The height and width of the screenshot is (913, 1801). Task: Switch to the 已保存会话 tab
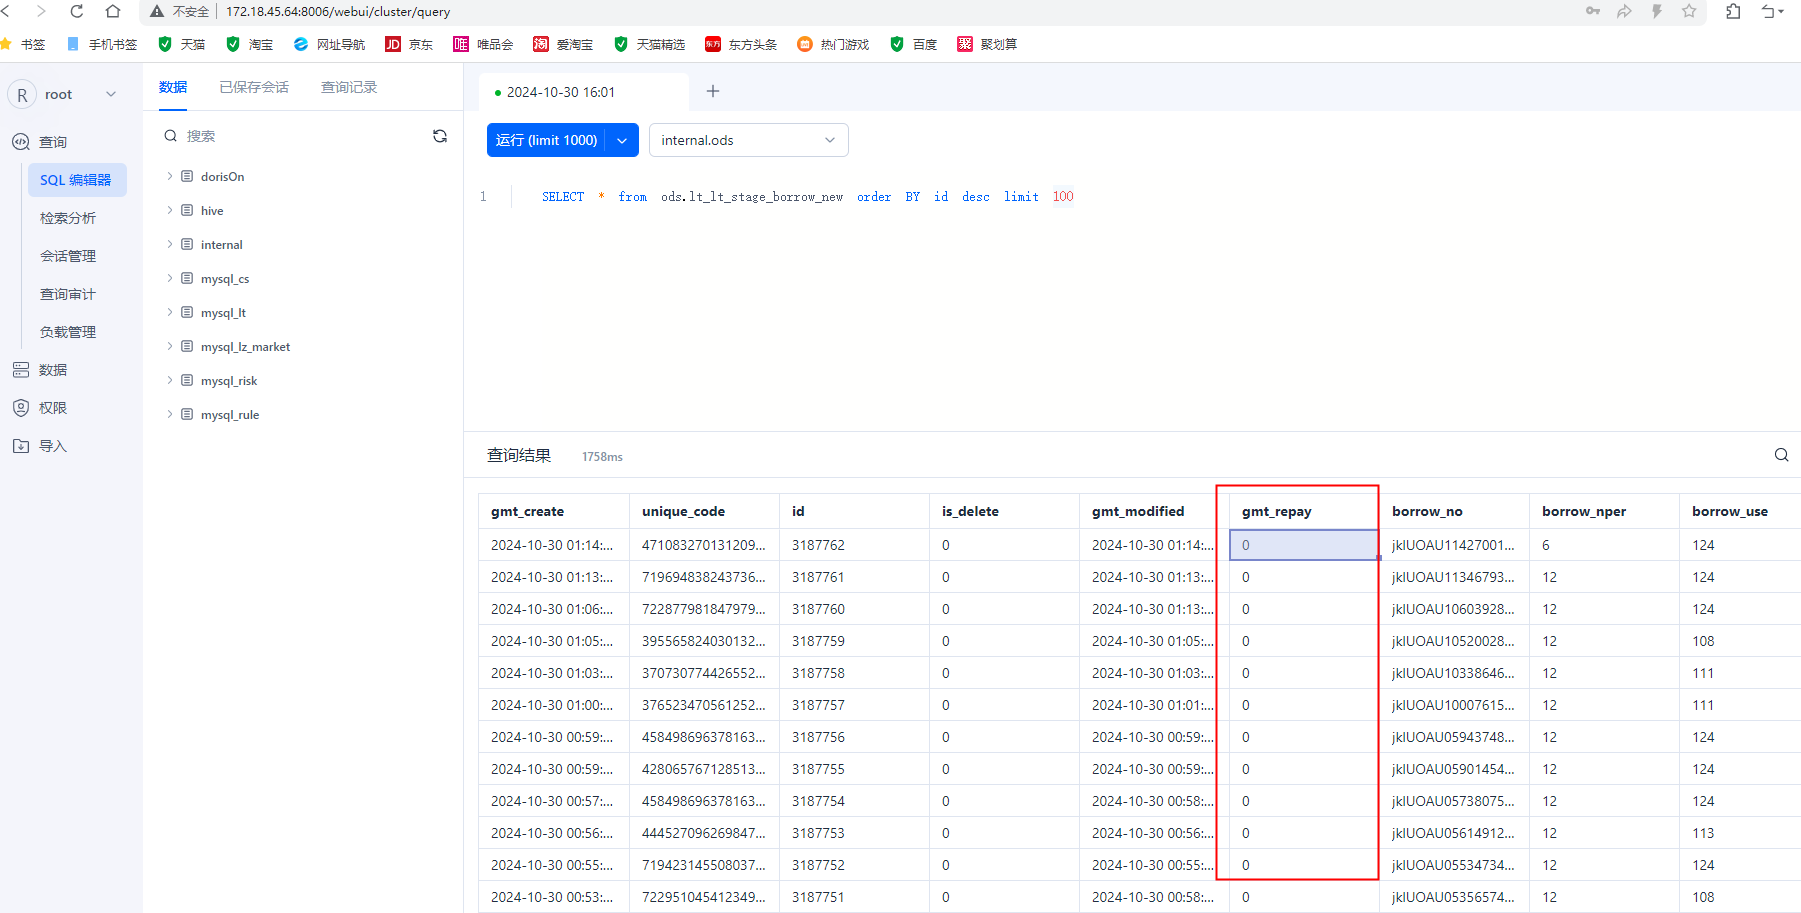click(x=254, y=87)
